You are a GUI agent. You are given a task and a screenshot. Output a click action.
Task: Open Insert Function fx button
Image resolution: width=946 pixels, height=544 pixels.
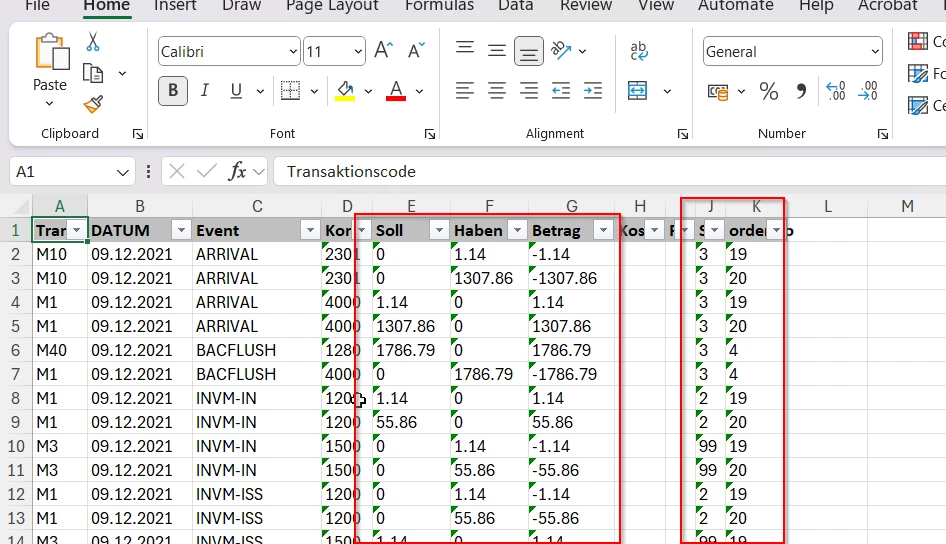237,172
